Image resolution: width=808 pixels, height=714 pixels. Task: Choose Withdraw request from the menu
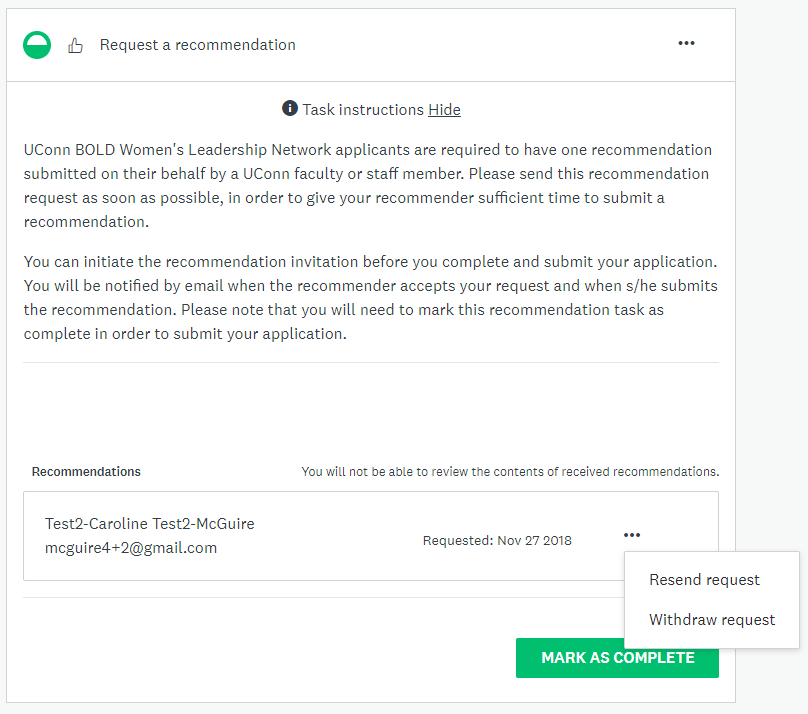click(x=712, y=620)
